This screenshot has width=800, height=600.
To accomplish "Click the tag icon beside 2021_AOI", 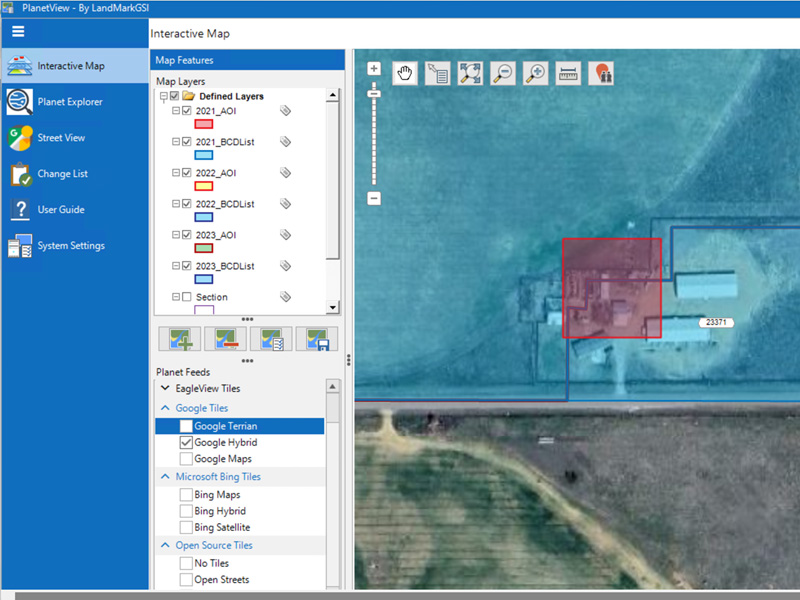I will pos(285,111).
